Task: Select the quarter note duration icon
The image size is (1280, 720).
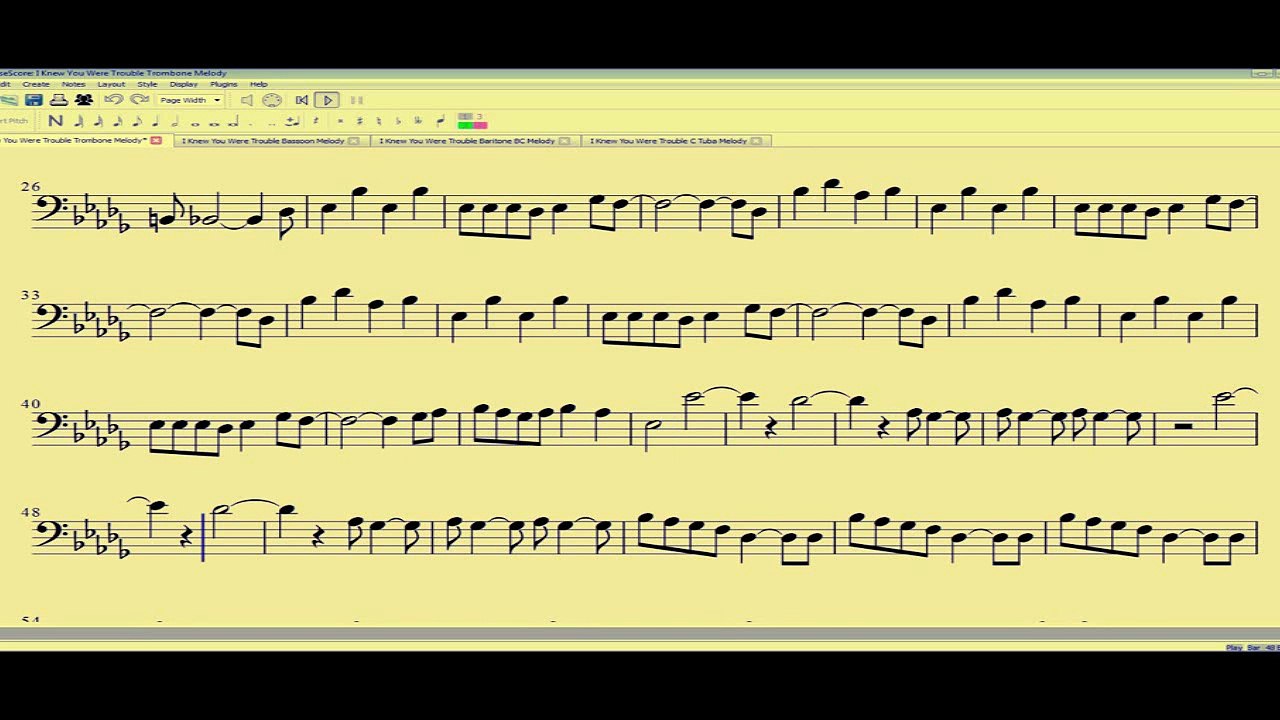Action: [156, 121]
